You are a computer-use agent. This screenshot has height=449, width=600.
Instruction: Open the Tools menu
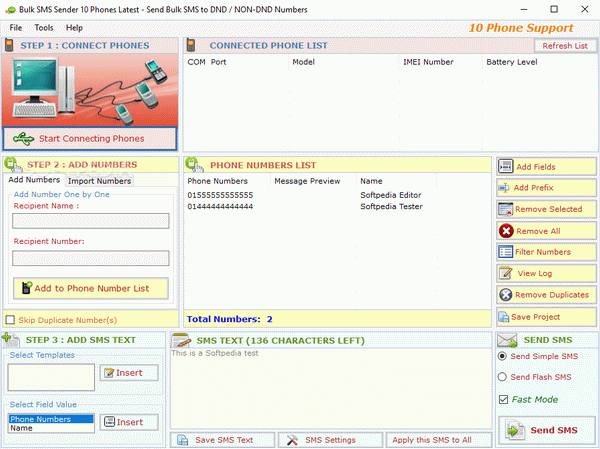point(44,28)
